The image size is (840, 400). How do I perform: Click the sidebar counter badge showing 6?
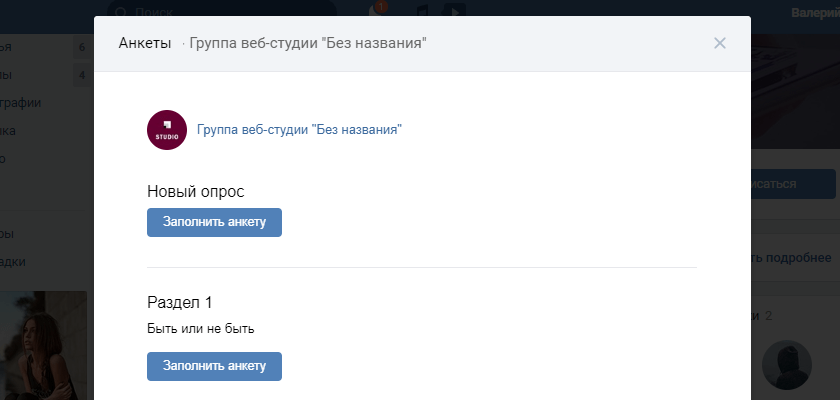click(x=82, y=47)
